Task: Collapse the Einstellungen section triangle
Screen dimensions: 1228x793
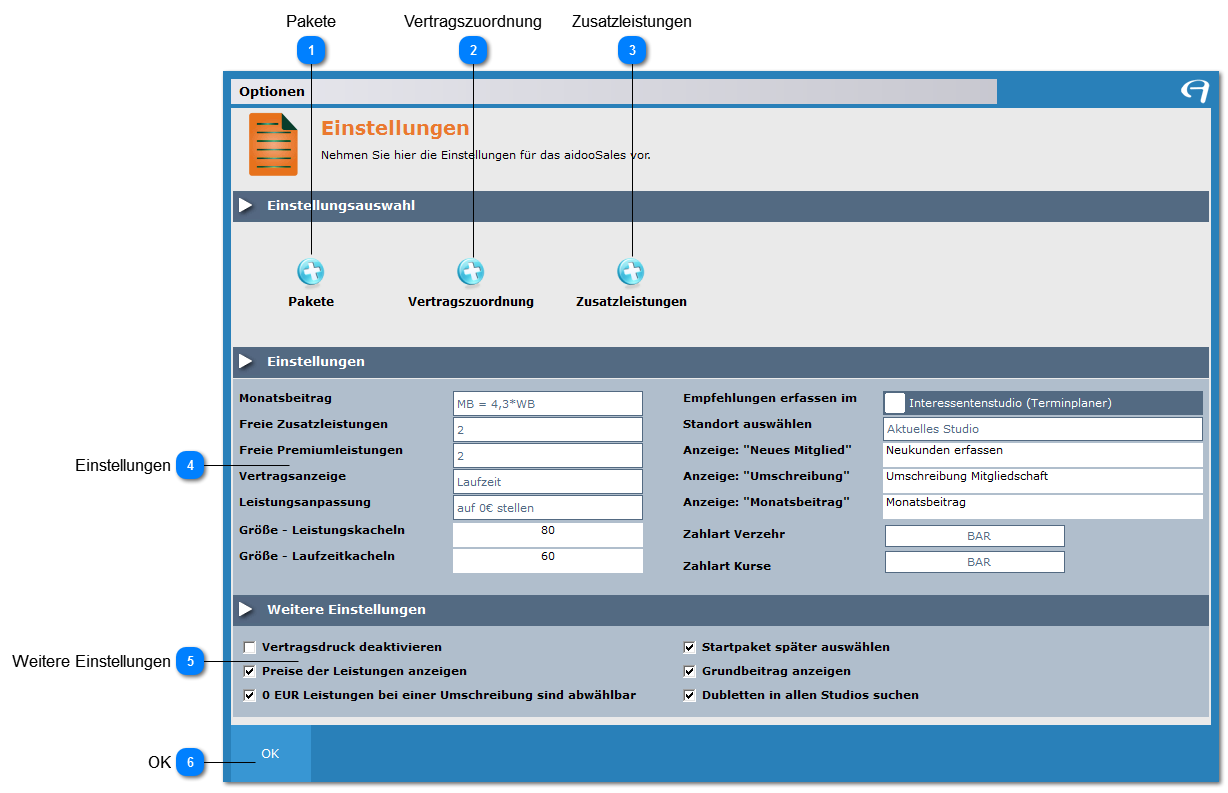Action: click(x=246, y=361)
